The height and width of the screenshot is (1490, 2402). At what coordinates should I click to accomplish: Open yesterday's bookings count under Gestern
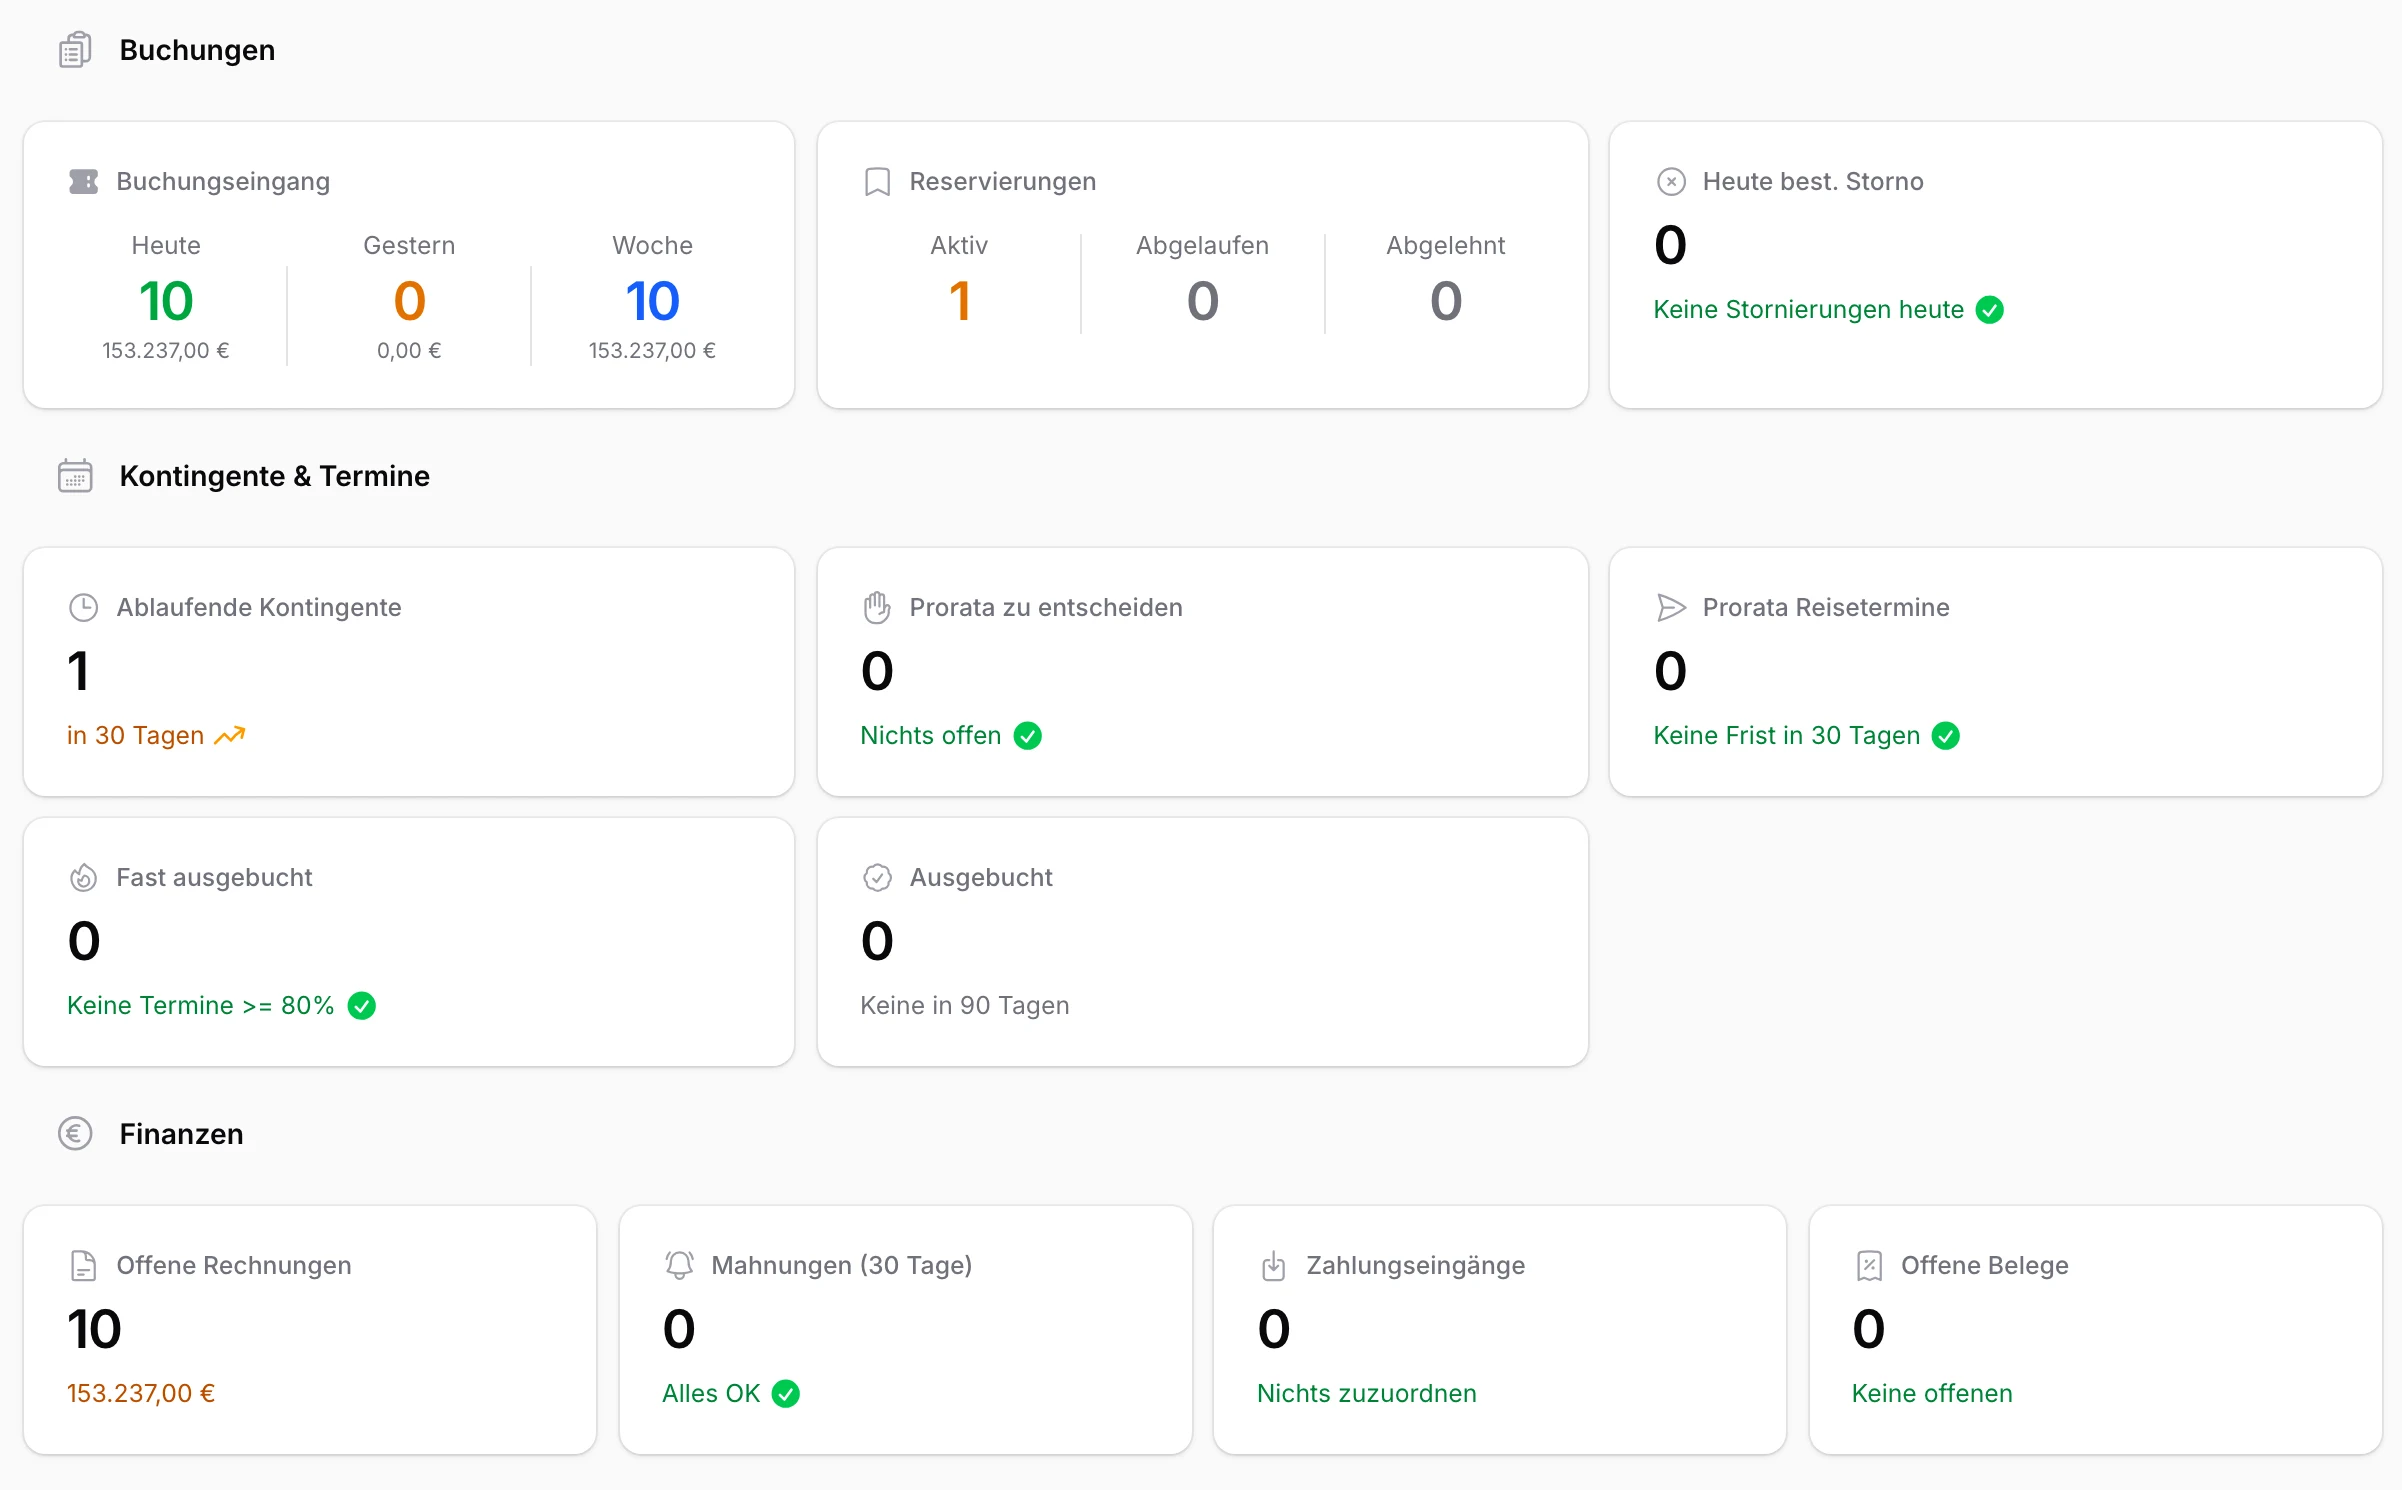tap(409, 301)
